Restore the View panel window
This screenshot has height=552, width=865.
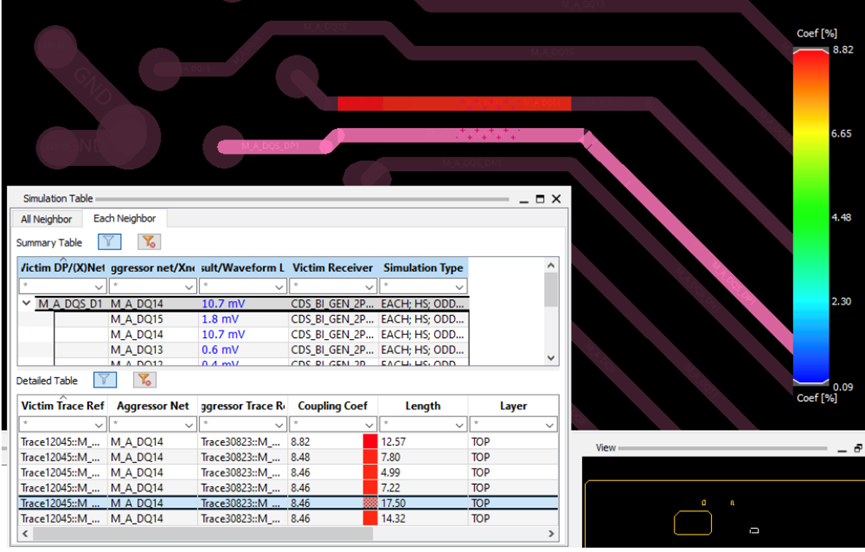click(x=858, y=448)
